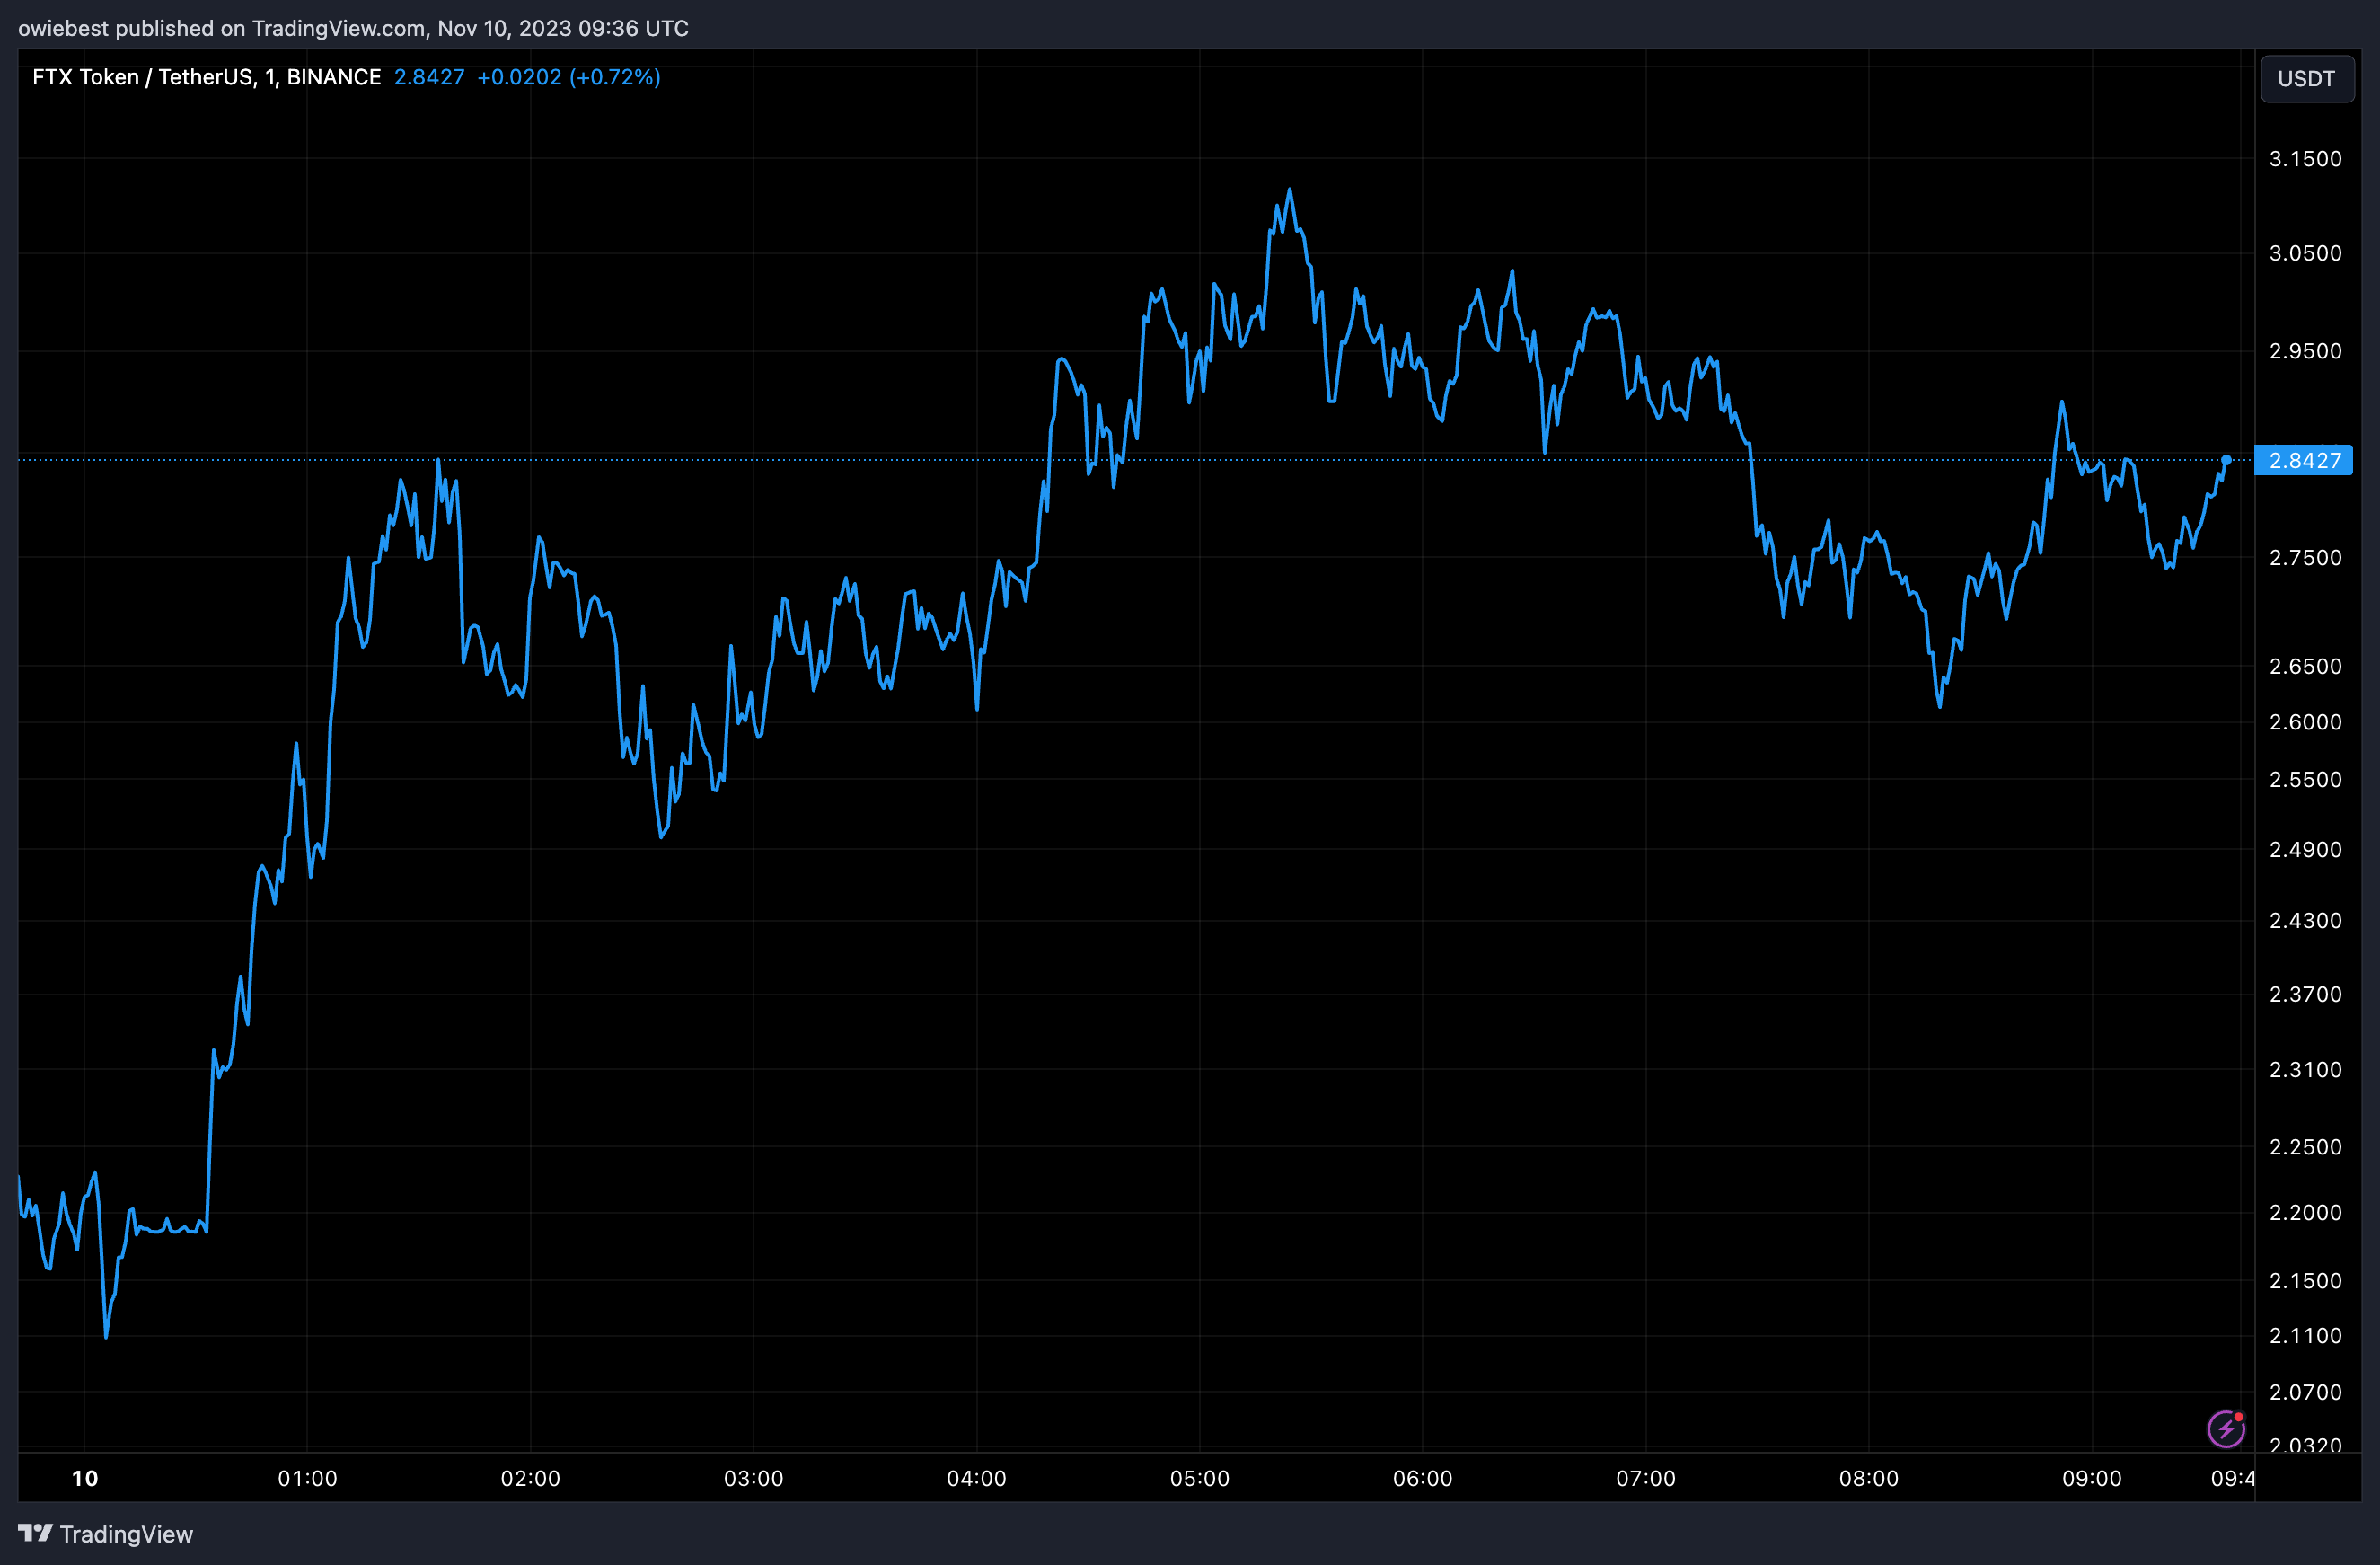Click the 3.1500 price scale label

click(x=2305, y=159)
